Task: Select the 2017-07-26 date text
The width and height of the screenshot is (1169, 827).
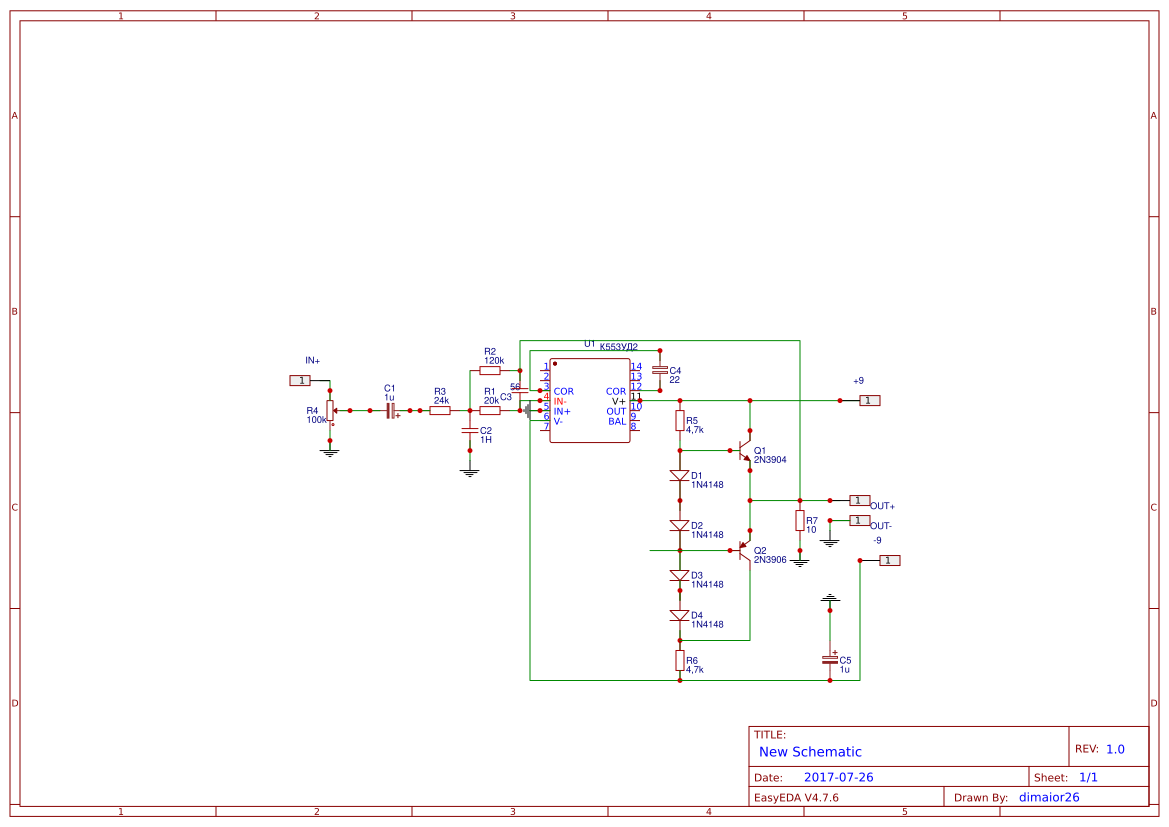Action: pyautogui.click(x=839, y=777)
